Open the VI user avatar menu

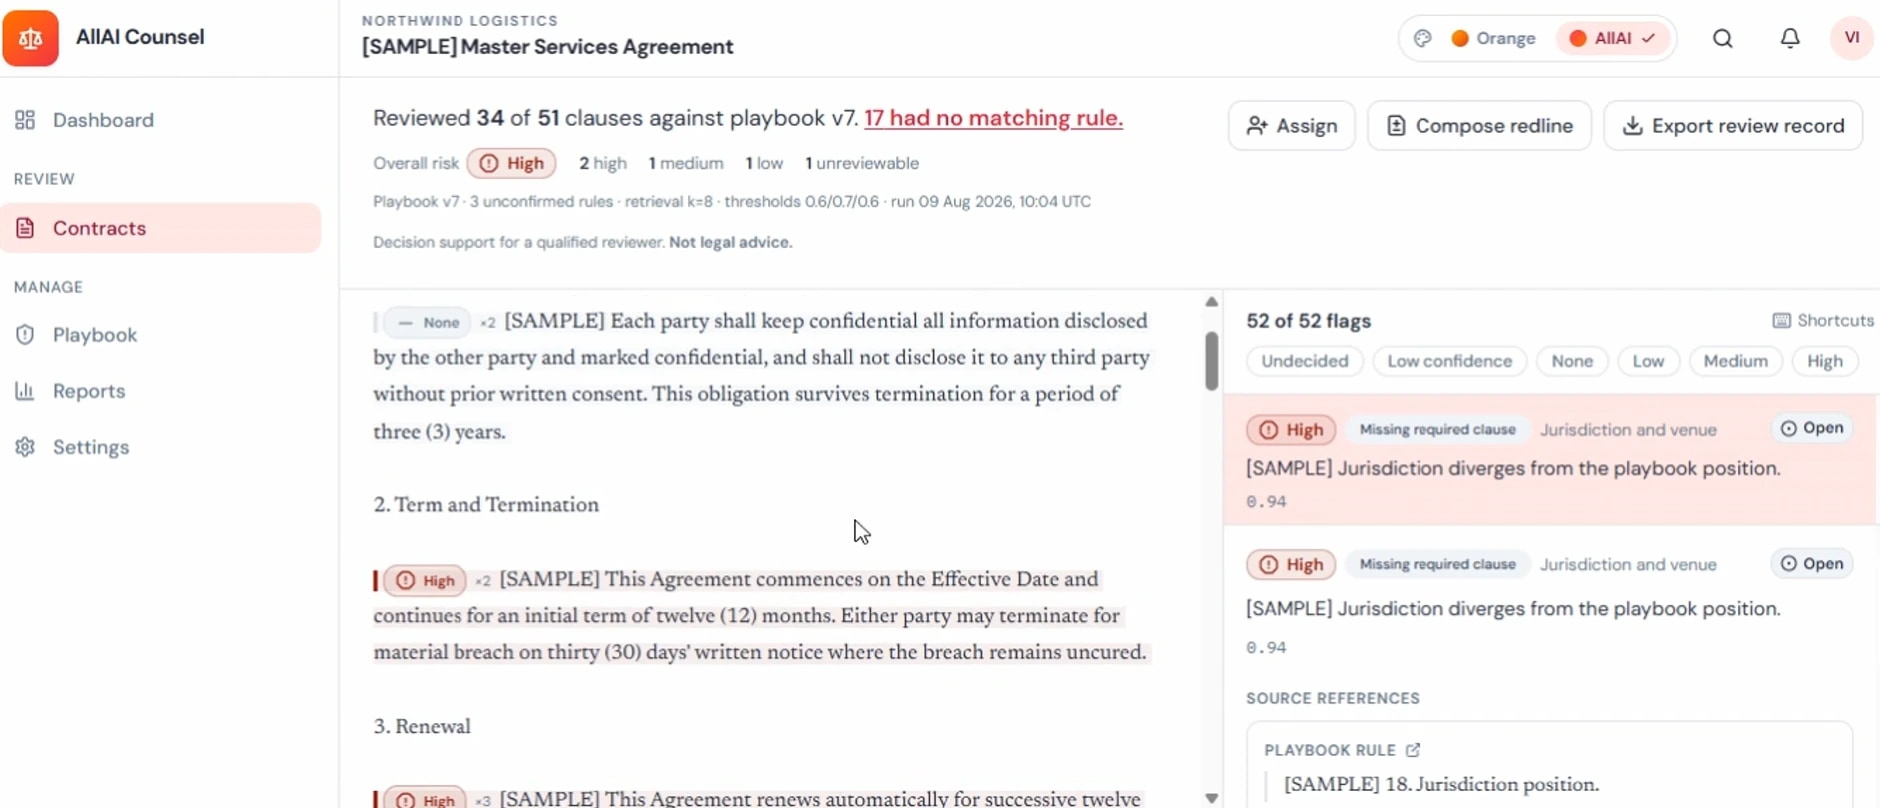coord(1851,38)
